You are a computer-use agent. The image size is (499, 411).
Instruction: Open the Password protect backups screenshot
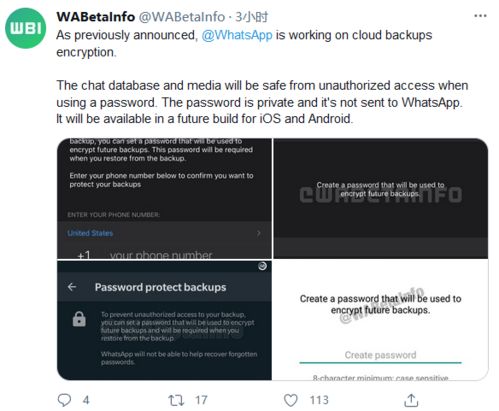[x=164, y=320]
